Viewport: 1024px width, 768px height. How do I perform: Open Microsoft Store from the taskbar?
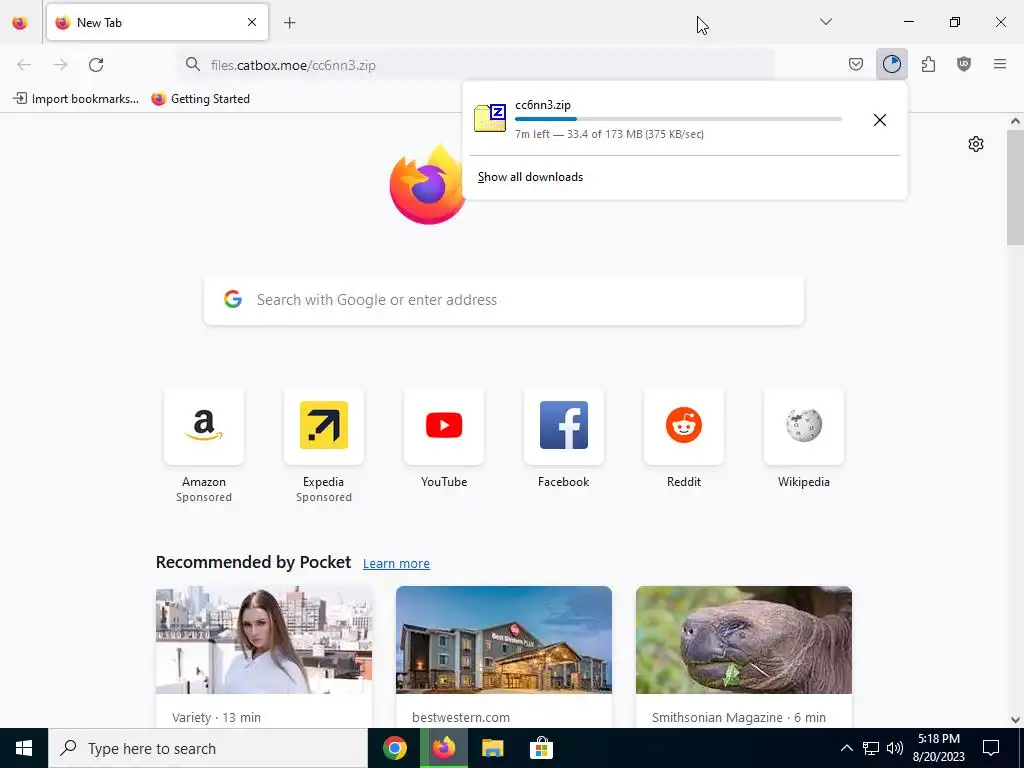(x=541, y=748)
